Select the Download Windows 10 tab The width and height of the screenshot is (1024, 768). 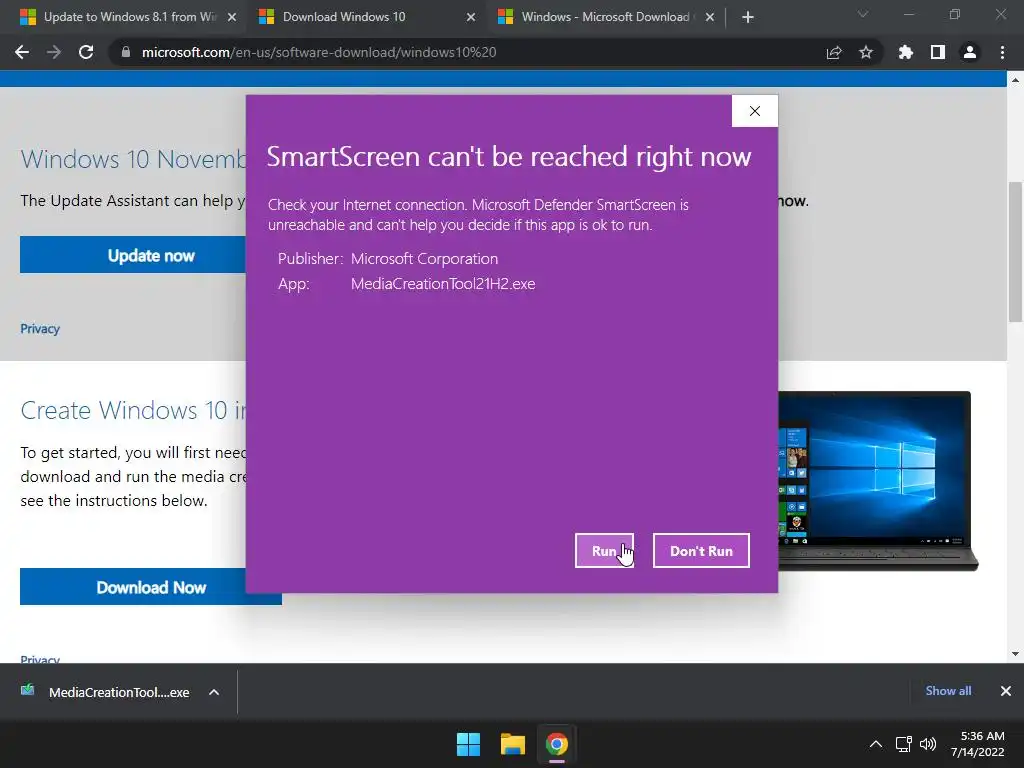pos(366,17)
